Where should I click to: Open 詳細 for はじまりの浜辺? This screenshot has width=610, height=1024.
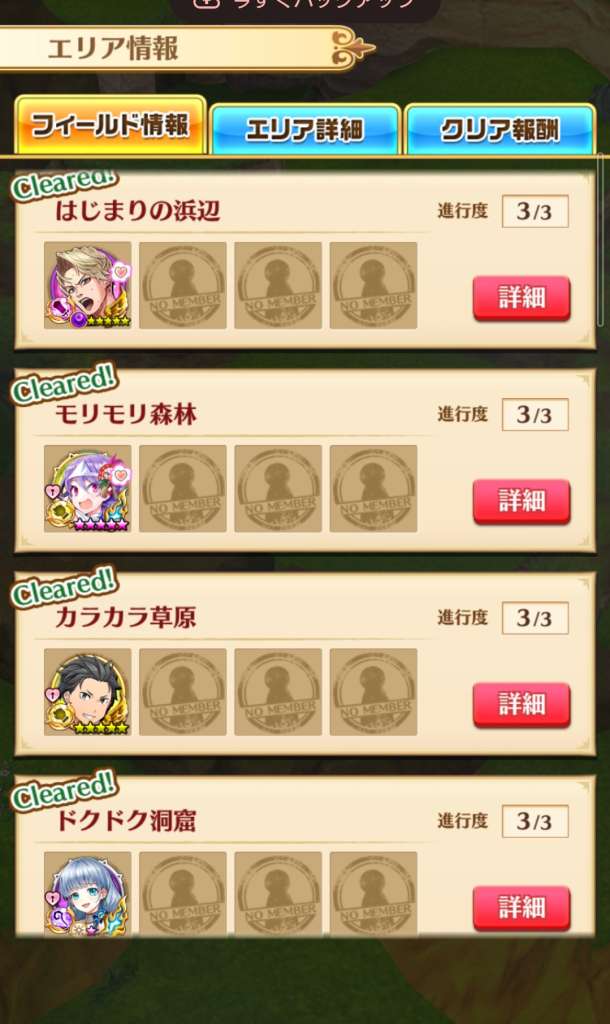pos(521,298)
